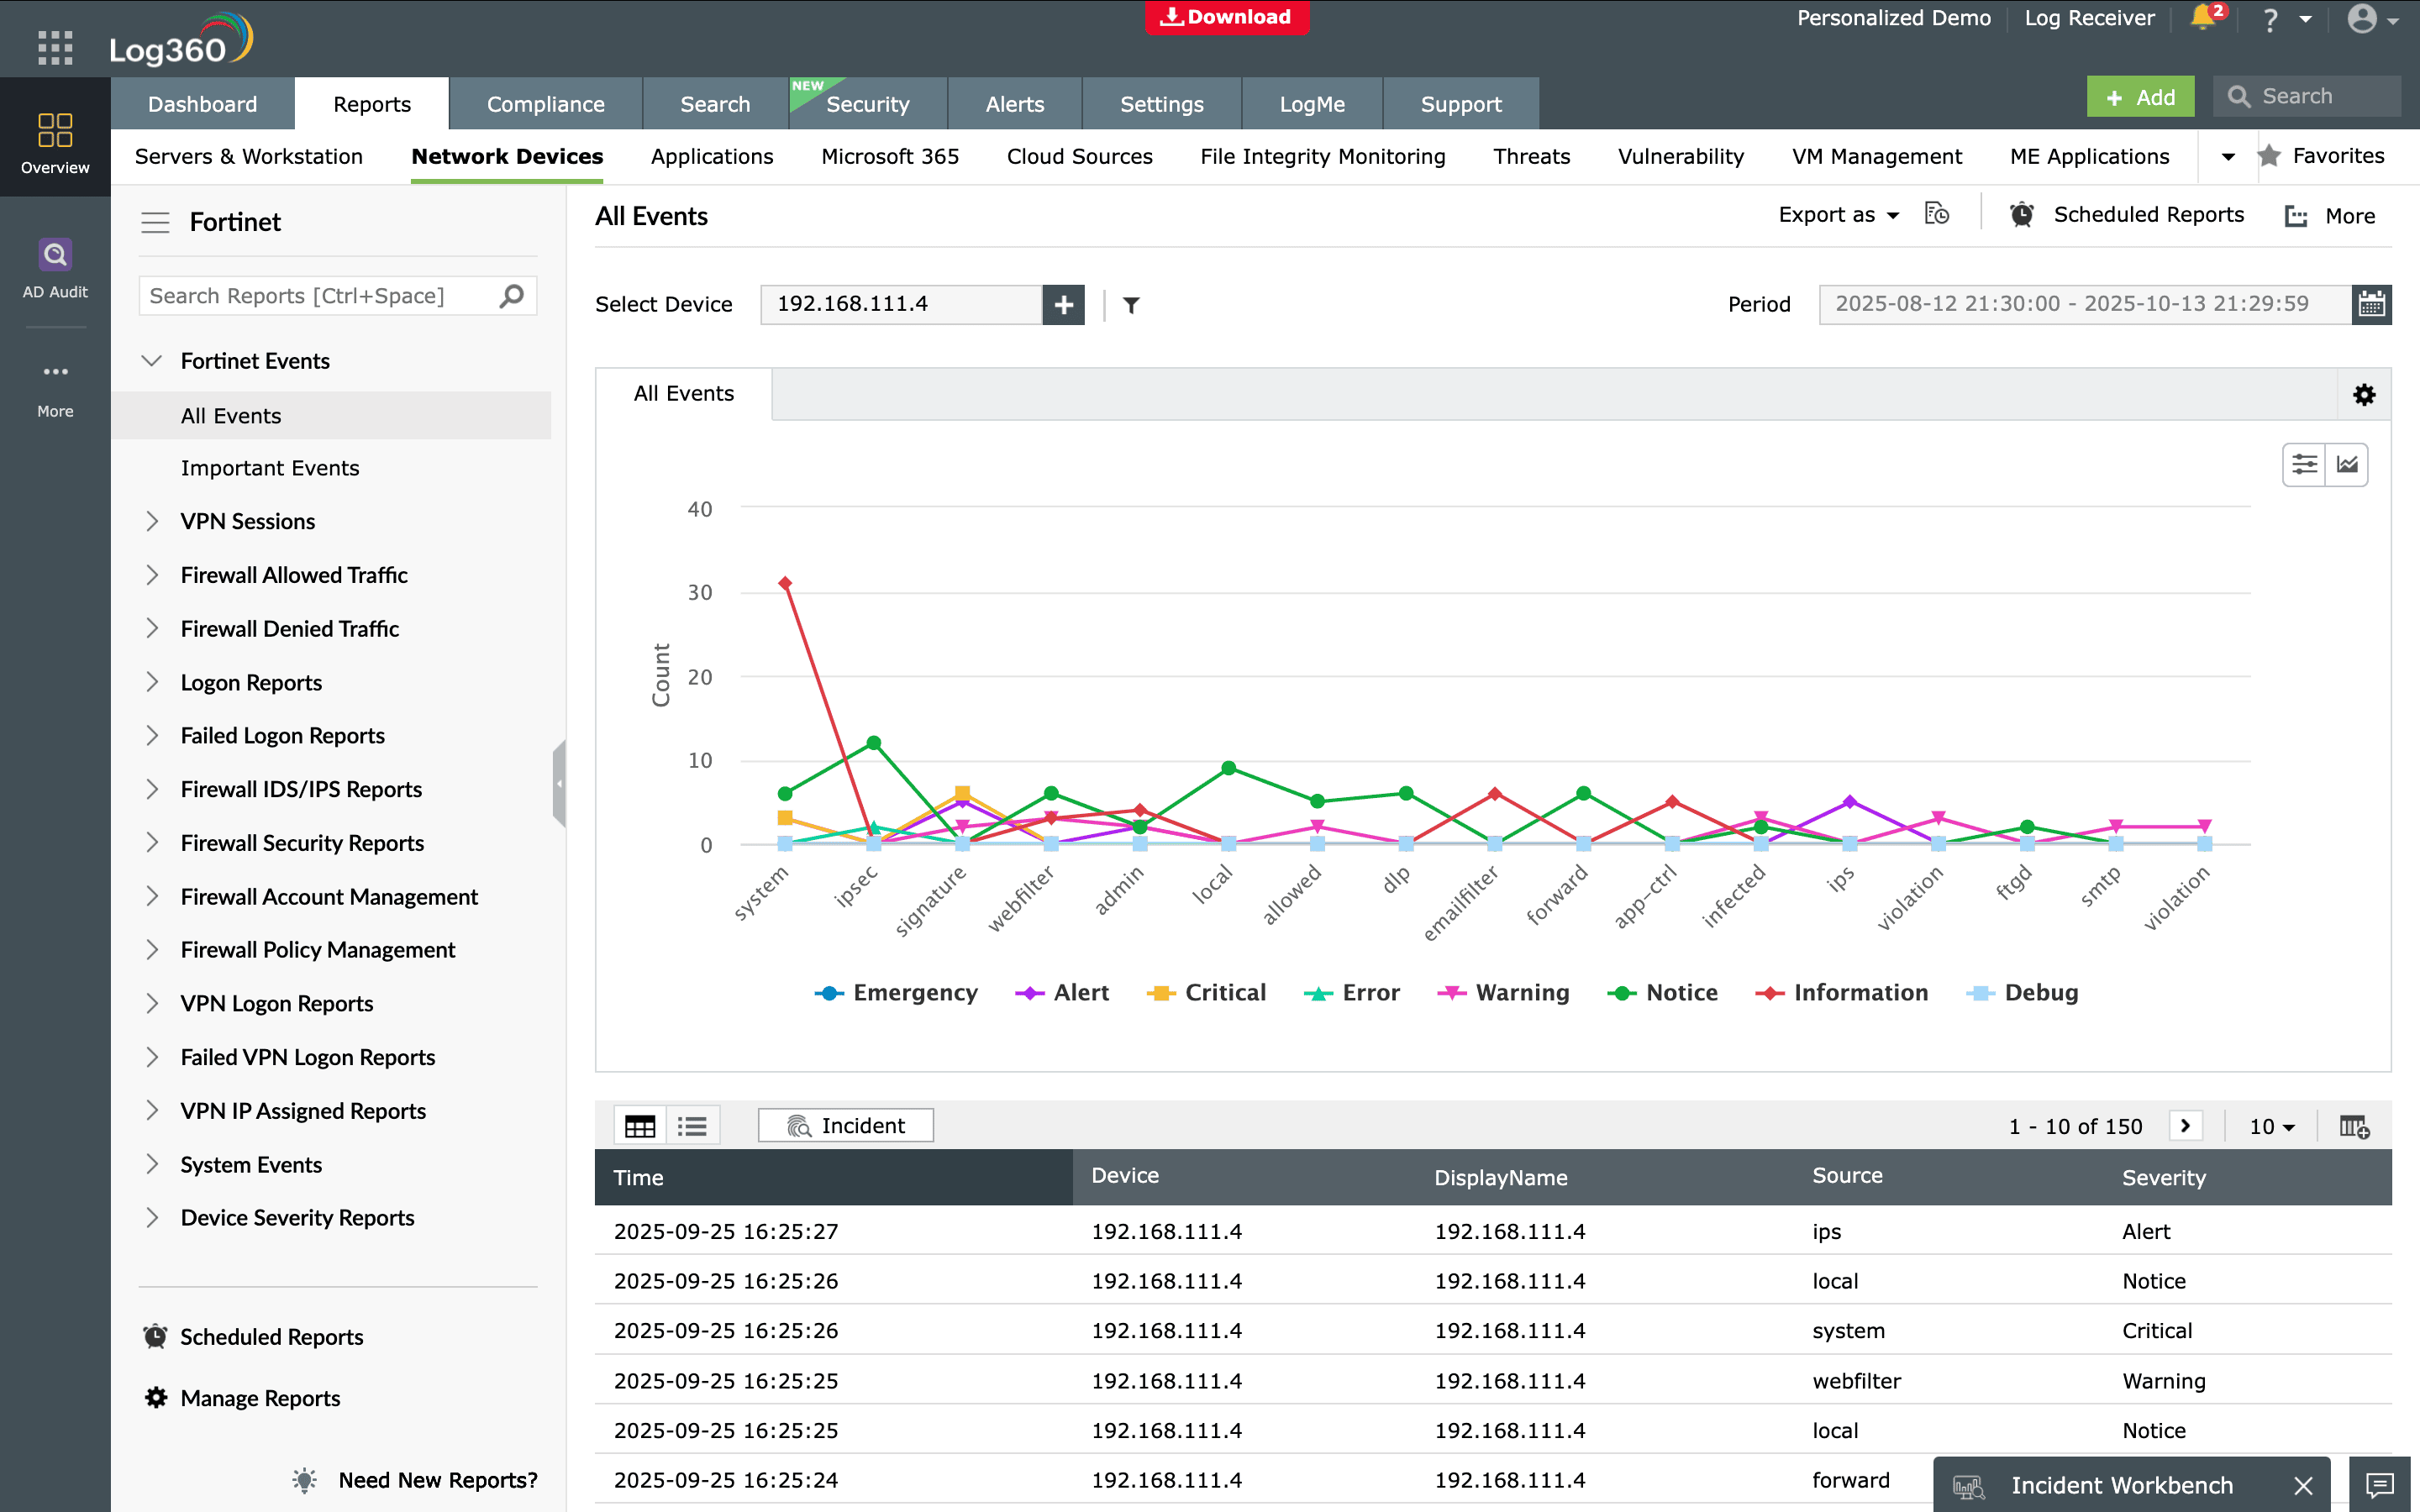Open the Threats report category

(x=1531, y=156)
